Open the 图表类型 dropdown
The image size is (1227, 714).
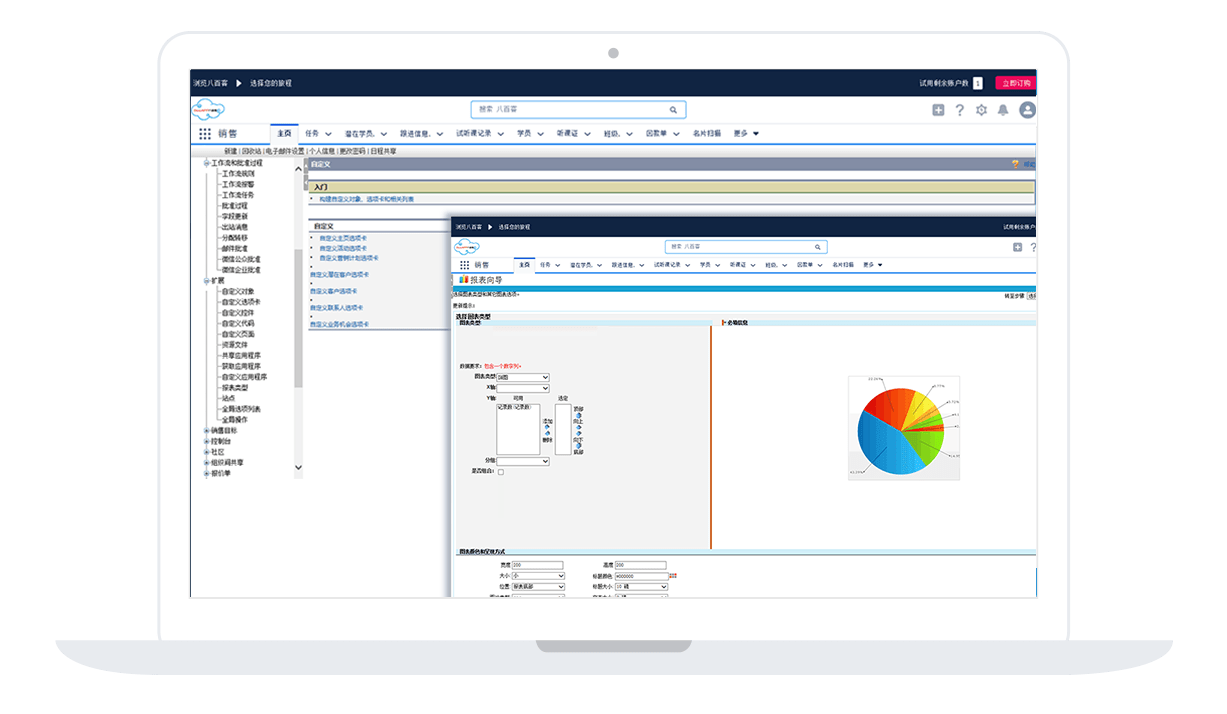pyautogui.click(x=523, y=377)
